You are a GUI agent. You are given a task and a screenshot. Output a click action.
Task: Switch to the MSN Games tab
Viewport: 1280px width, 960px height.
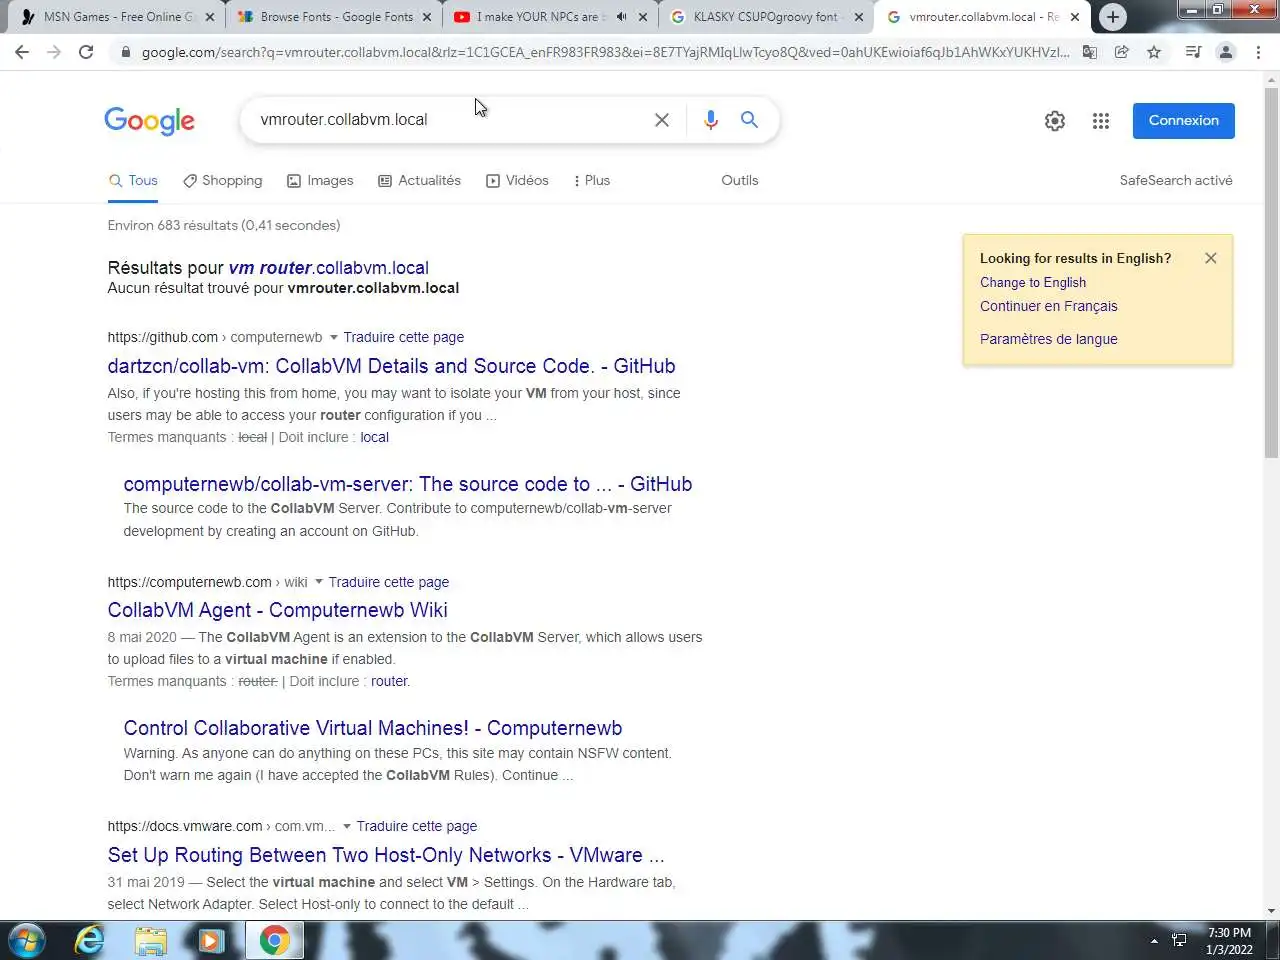[x=116, y=17]
